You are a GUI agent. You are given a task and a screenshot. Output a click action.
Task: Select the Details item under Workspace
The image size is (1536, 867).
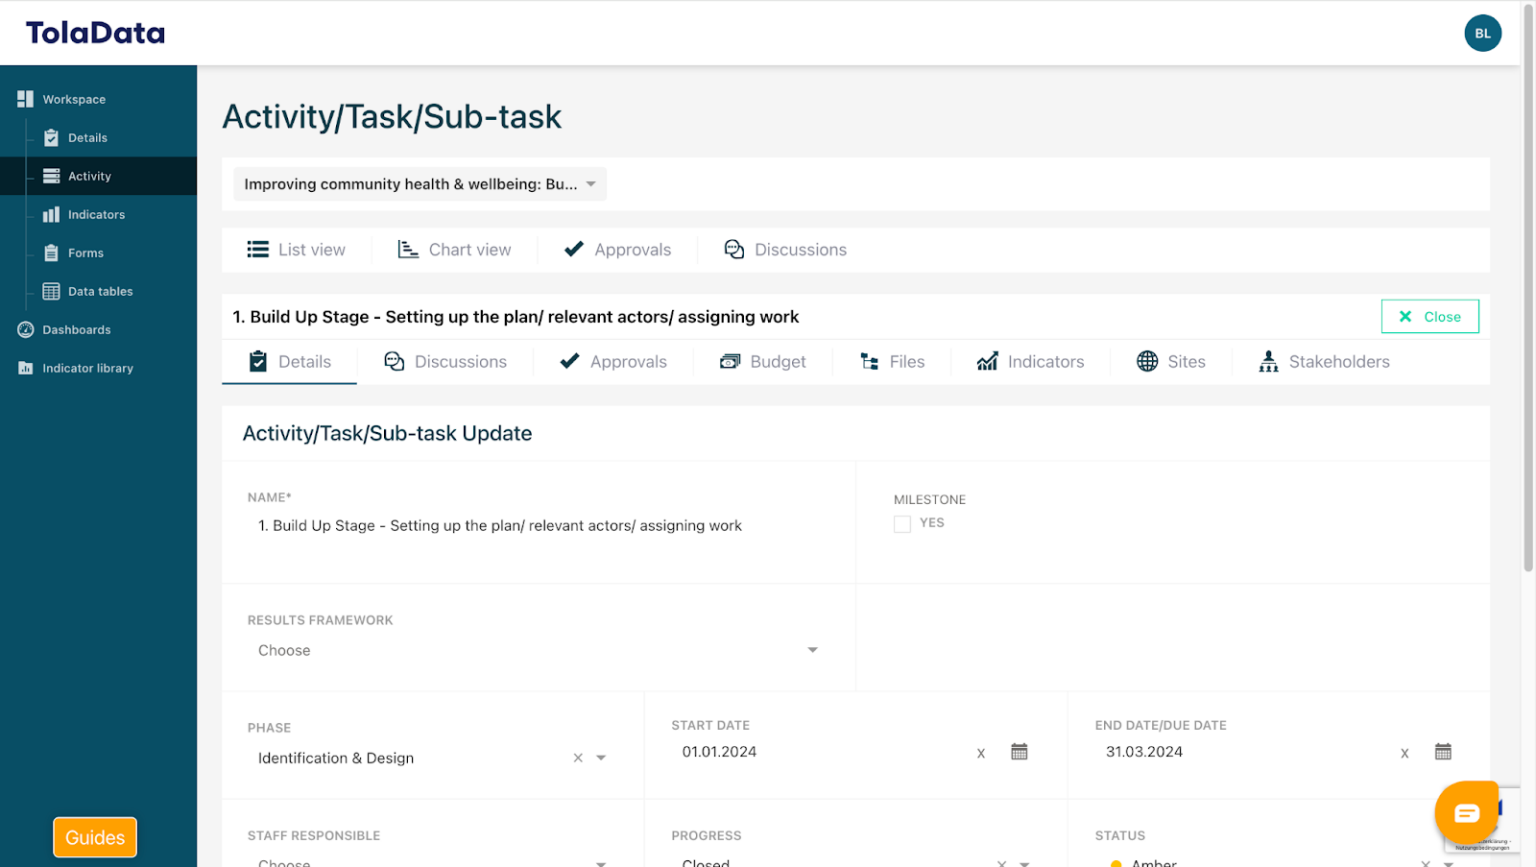pyautogui.click(x=89, y=137)
